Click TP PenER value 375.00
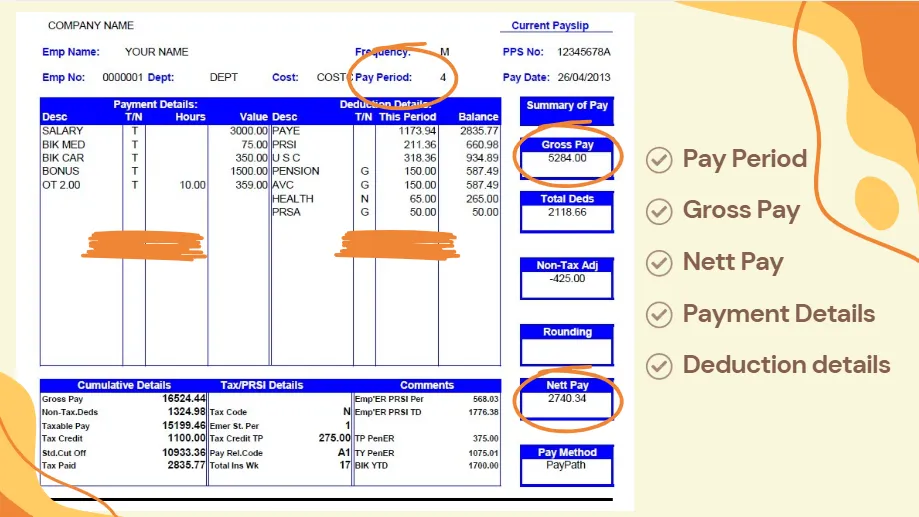This screenshot has height=517, width=919. click(x=485, y=438)
